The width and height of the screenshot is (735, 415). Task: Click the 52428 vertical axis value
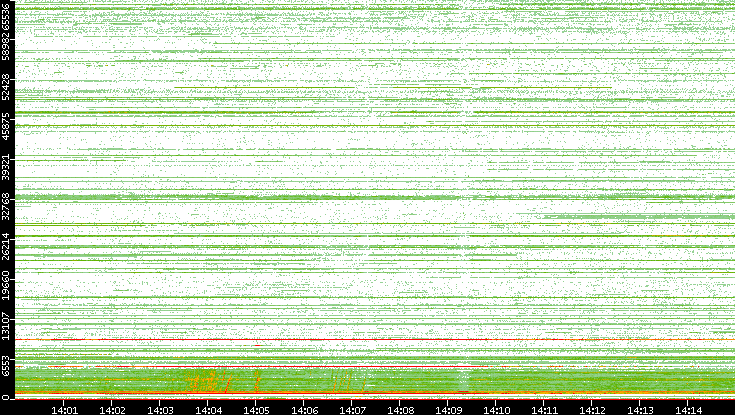point(7,88)
